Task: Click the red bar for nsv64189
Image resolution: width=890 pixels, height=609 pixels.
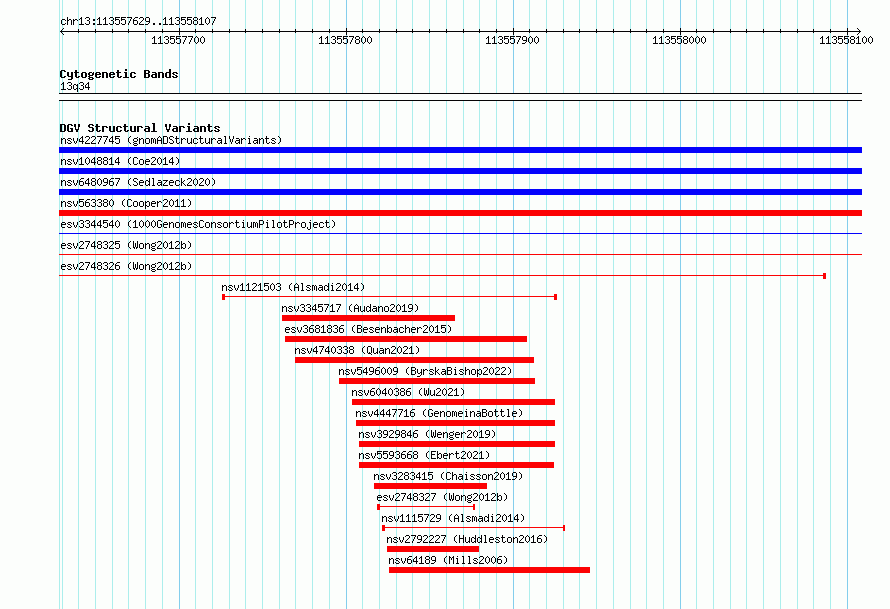Action: click(489, 570)
